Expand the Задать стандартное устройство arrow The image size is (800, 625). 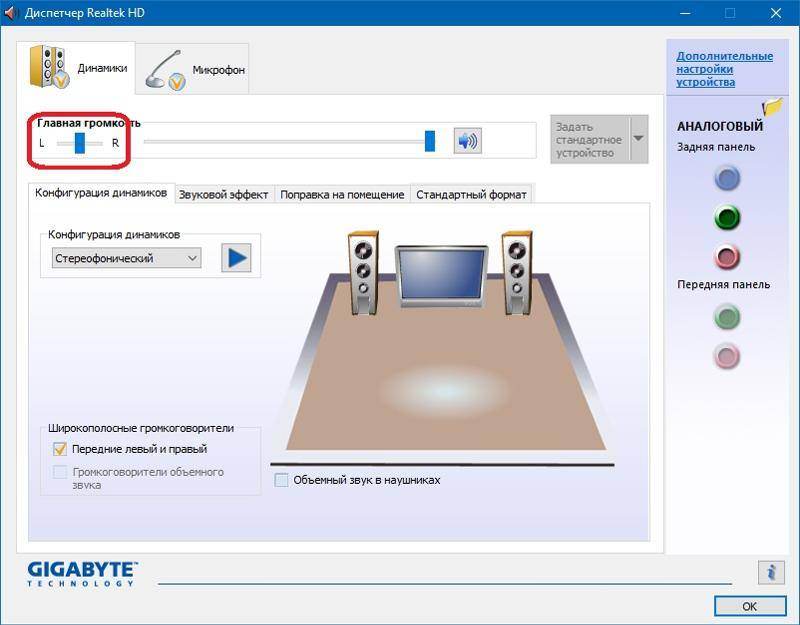pyautogui.click(x=639, y=139)
